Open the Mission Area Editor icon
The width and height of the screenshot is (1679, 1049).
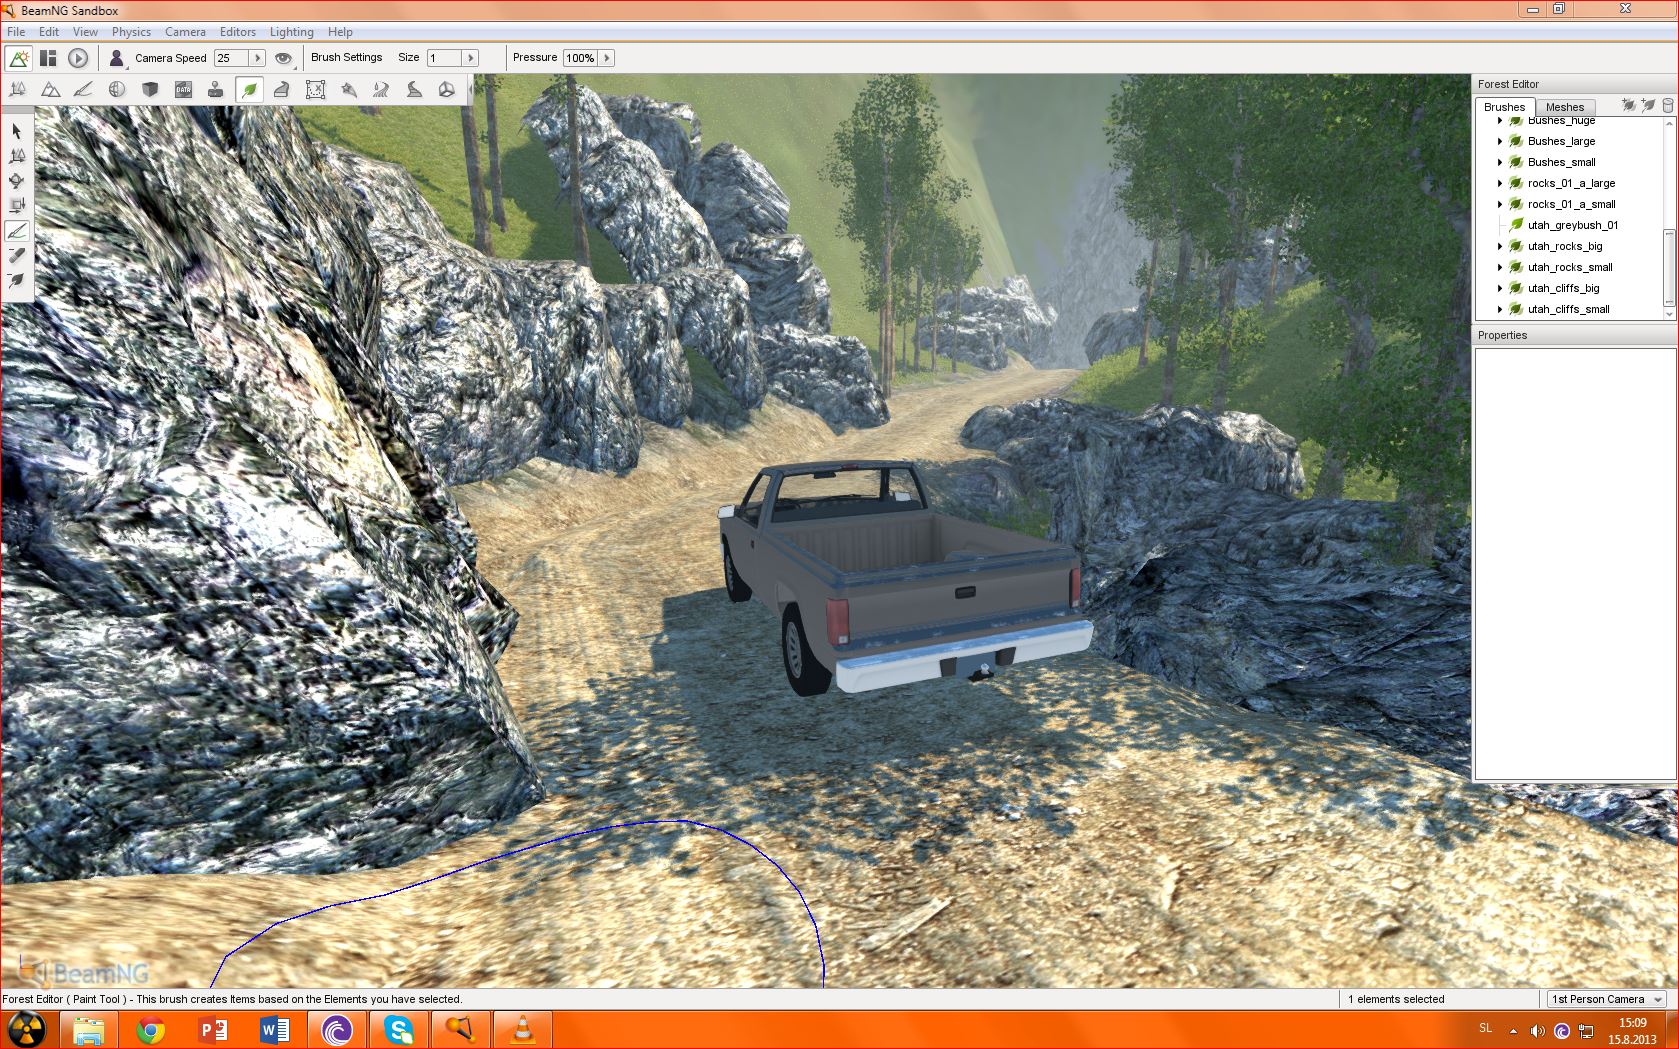coord(315,90)
